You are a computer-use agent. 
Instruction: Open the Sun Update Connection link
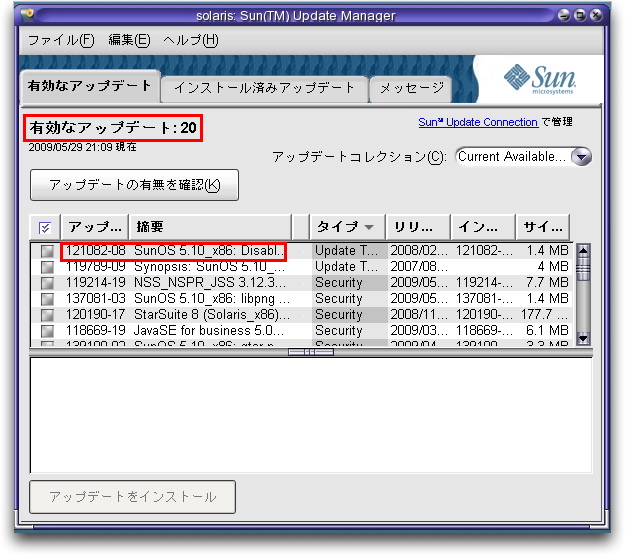click(x=477, y=122)
